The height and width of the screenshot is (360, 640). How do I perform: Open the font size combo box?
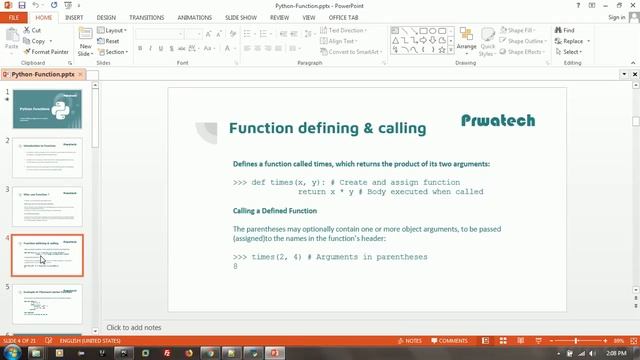click(193, 34)
